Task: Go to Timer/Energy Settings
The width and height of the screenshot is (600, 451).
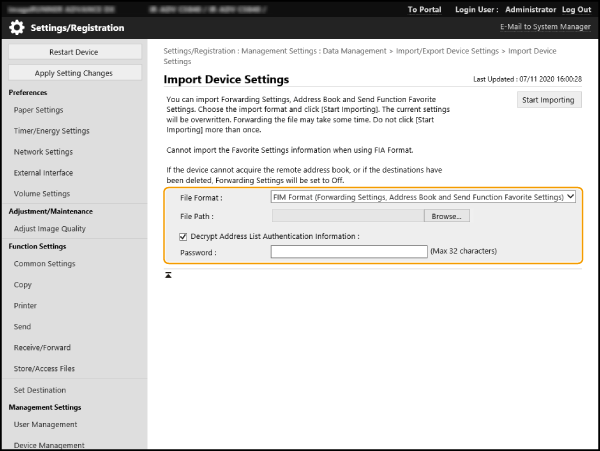Action: click(51, 131)
